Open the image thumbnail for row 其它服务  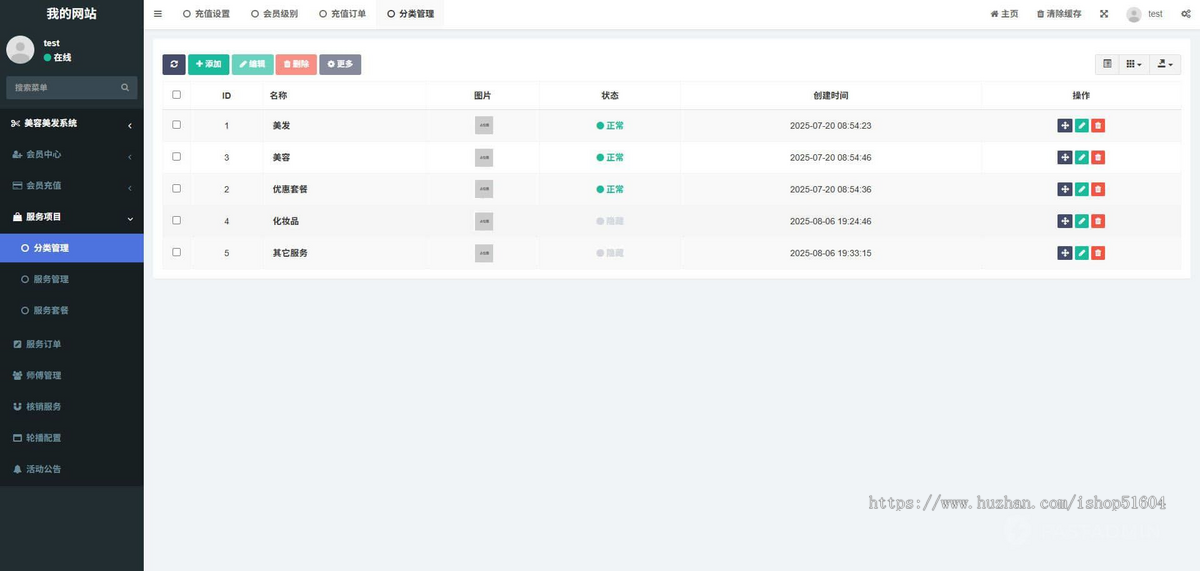tap(484, 253)
